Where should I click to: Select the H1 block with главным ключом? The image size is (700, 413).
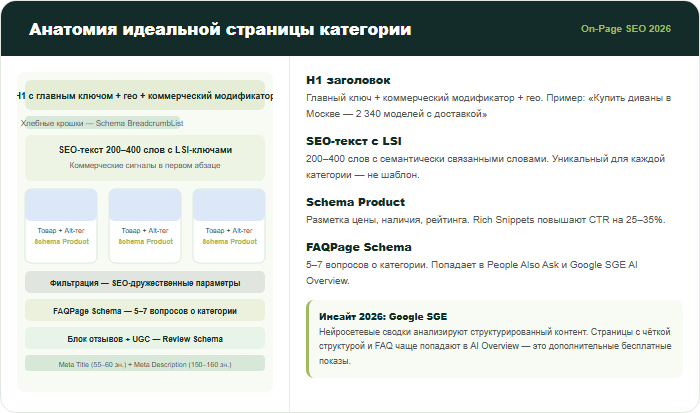click(145, 96)
